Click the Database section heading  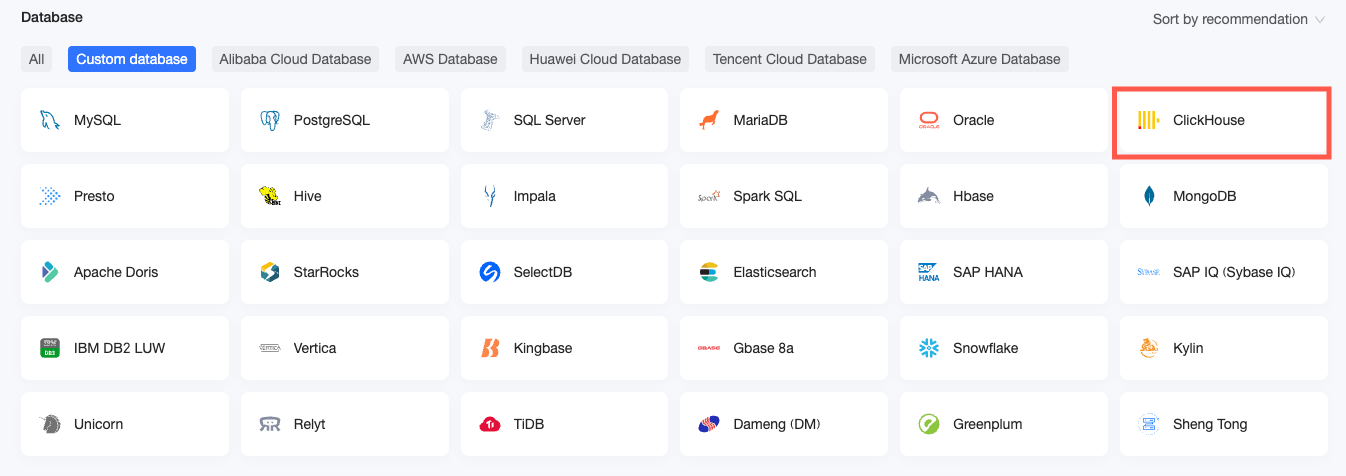pos(52,17)
